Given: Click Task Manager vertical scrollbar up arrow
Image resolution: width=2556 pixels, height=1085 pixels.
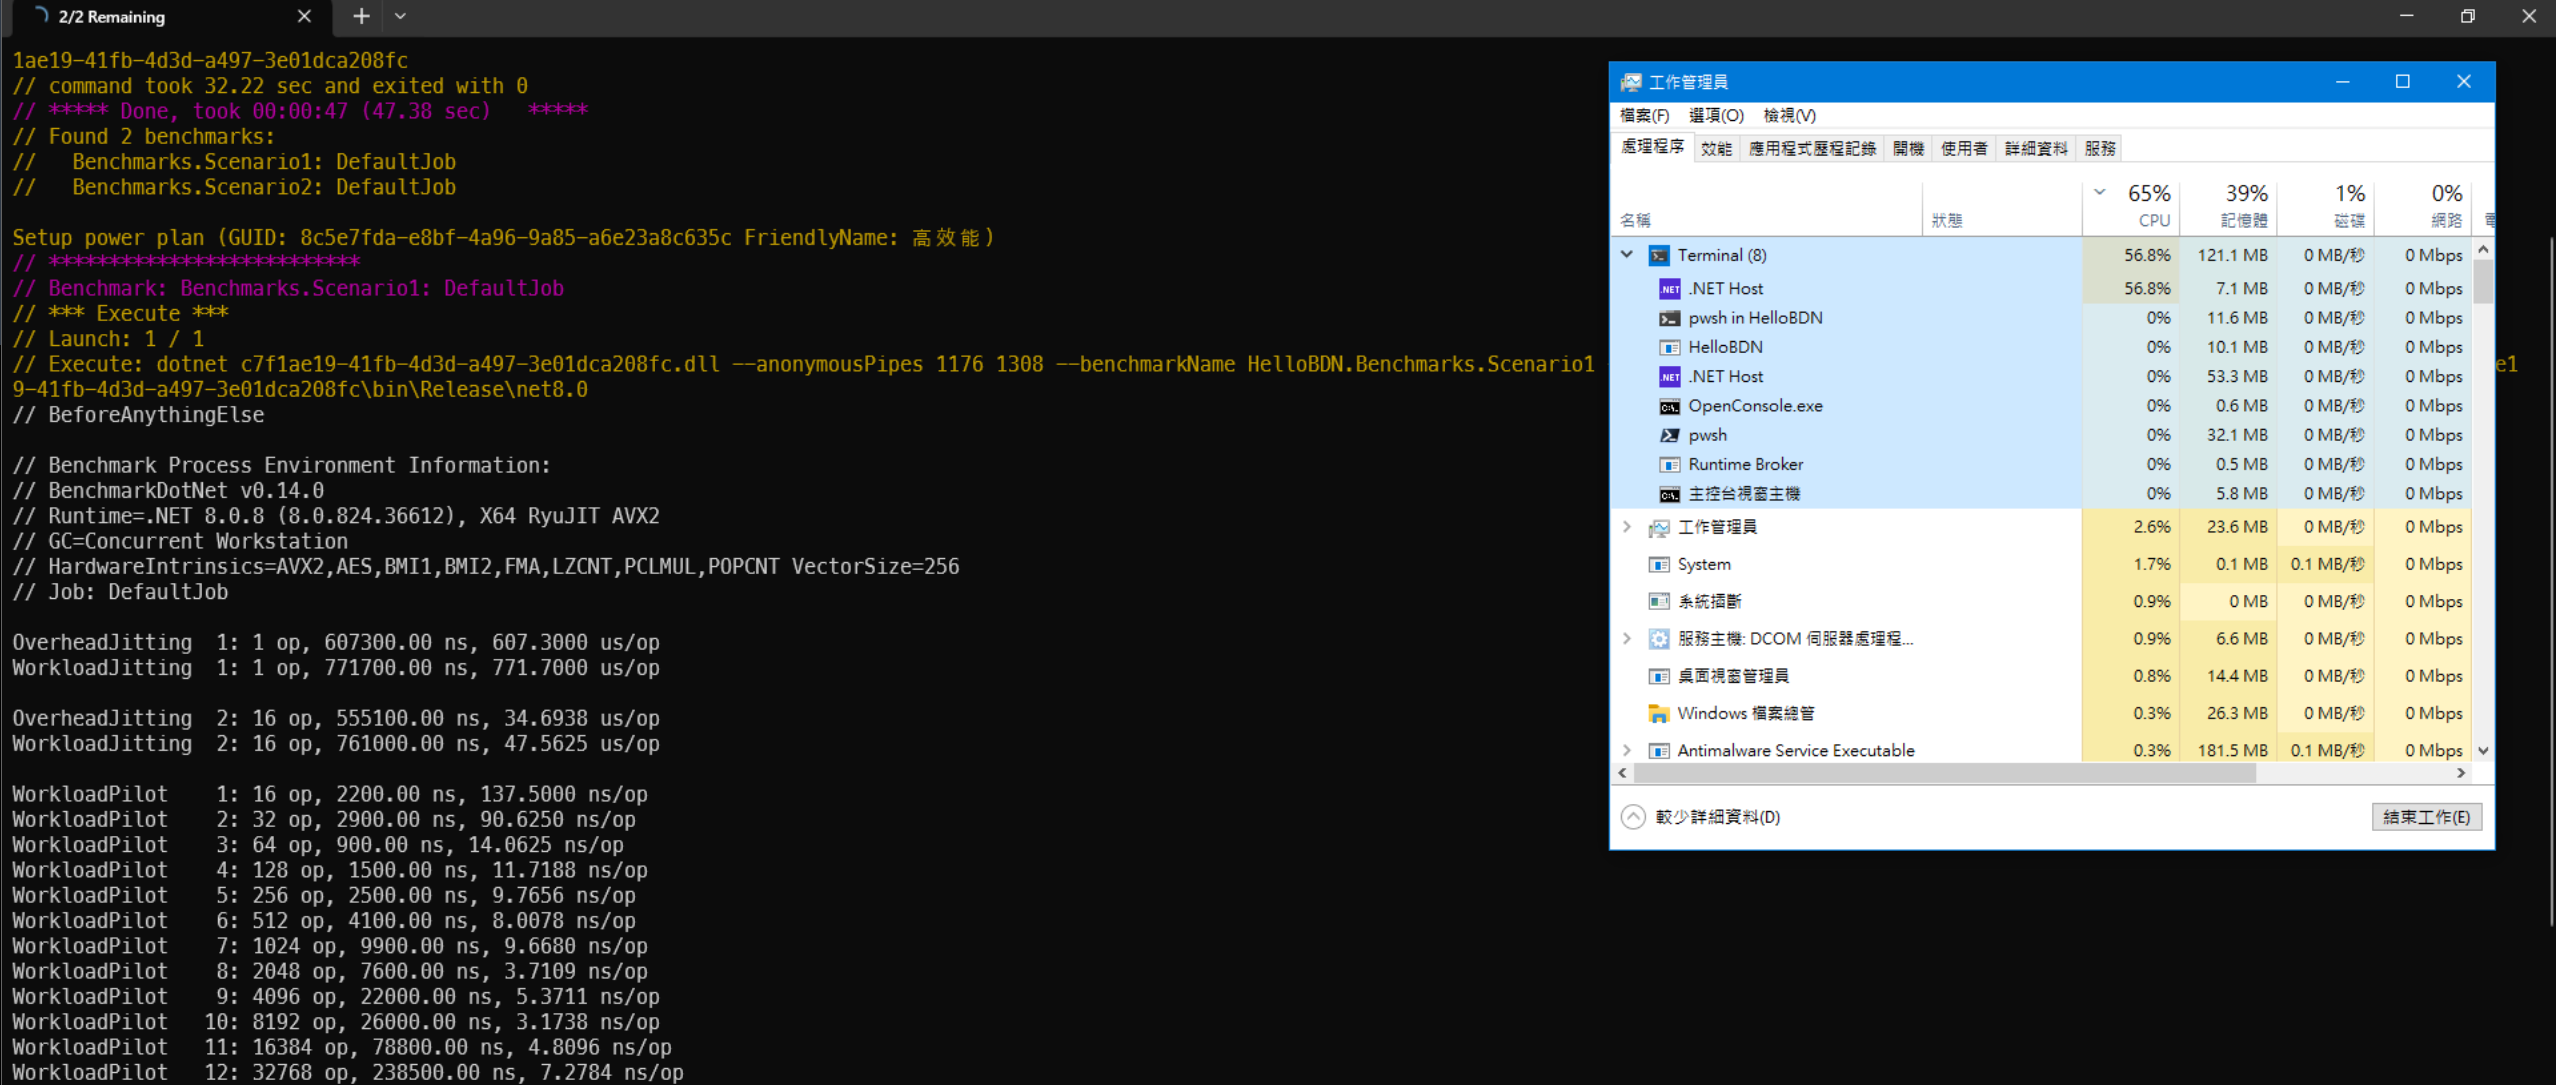Looking at the screenshot, I should click(2483, 249).
